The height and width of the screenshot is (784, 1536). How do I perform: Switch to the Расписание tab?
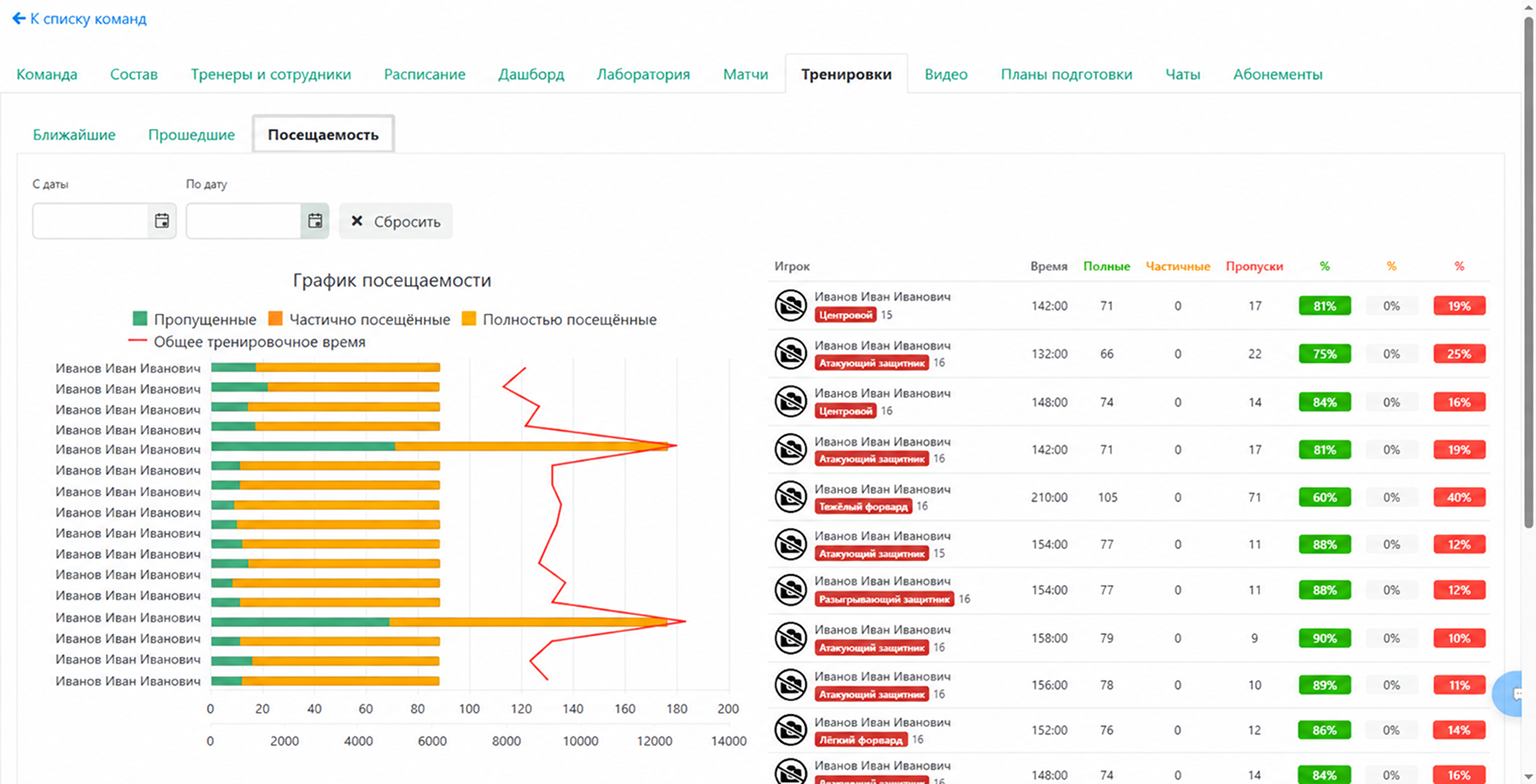[425, 74]
